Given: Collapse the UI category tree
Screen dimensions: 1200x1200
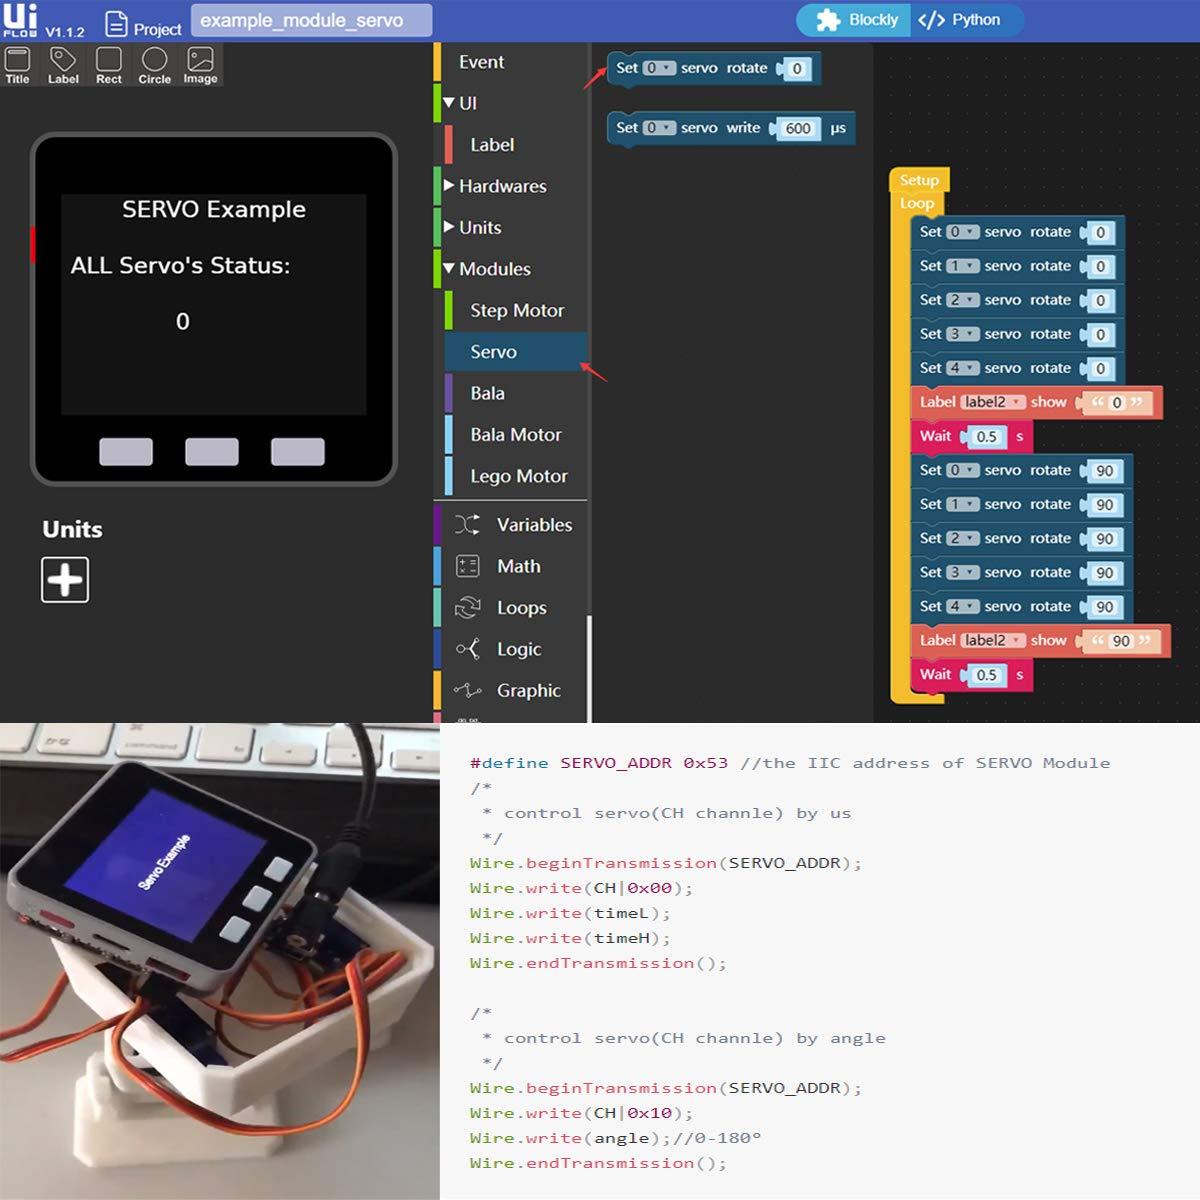Looking at the screenshot, I should click(449, 103).
